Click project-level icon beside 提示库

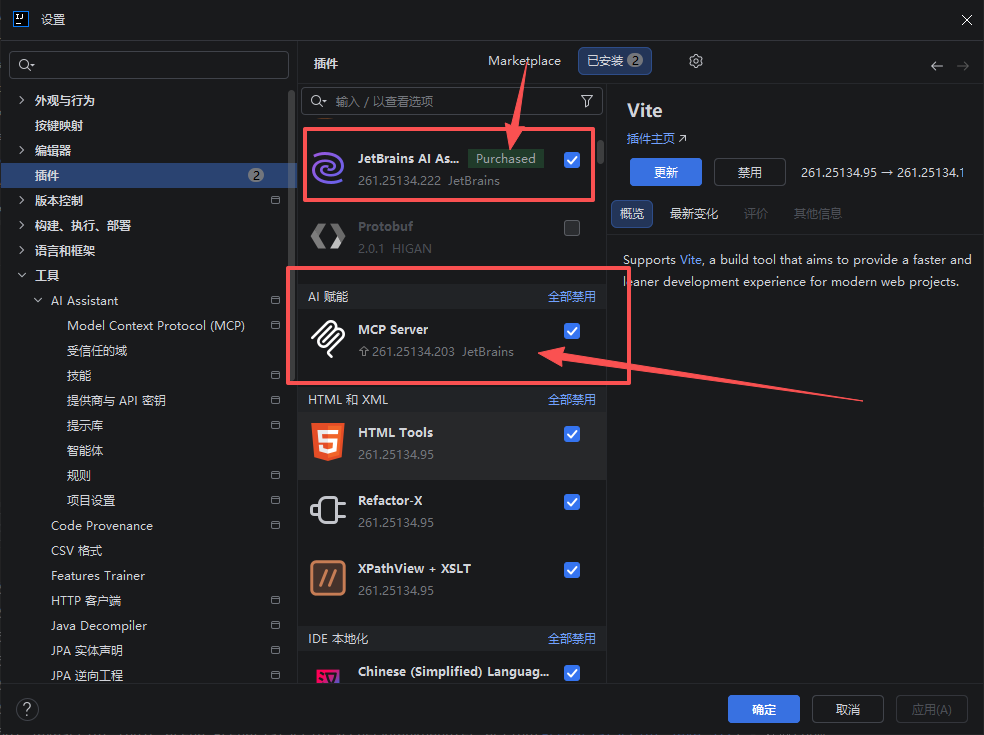(275, 425)
